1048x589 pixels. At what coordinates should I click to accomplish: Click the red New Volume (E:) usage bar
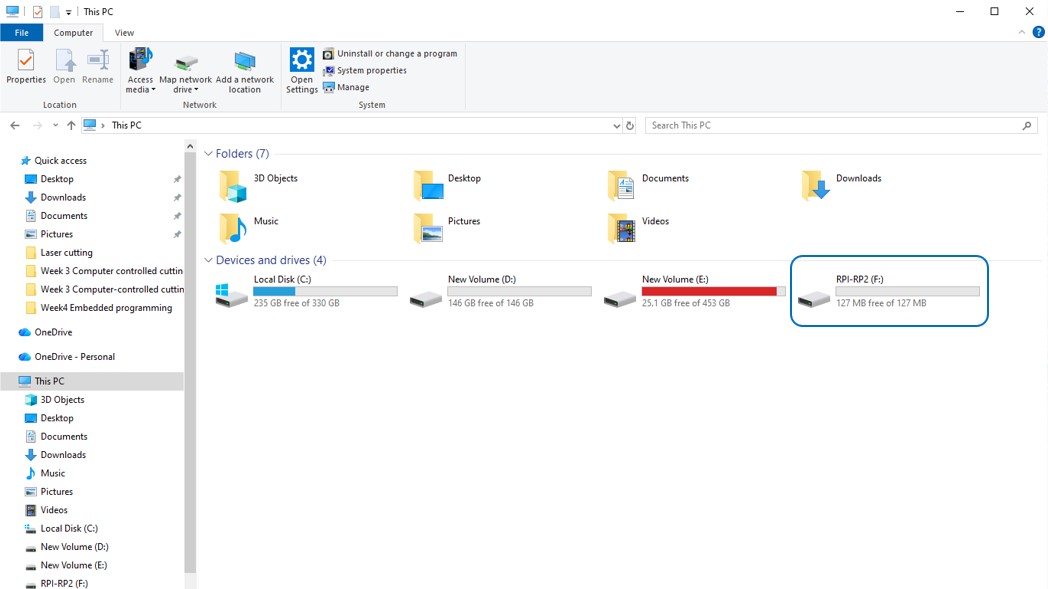tap(714, 291)
